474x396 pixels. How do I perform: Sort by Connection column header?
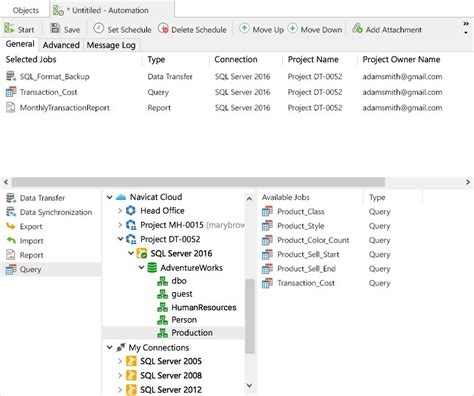point(236,60)
